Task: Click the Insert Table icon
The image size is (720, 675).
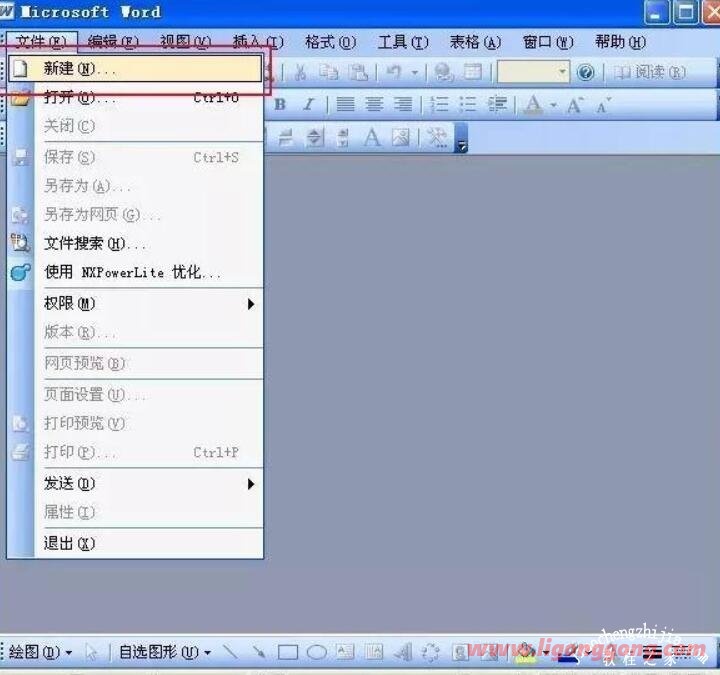Action: click(x=473, y=72)
